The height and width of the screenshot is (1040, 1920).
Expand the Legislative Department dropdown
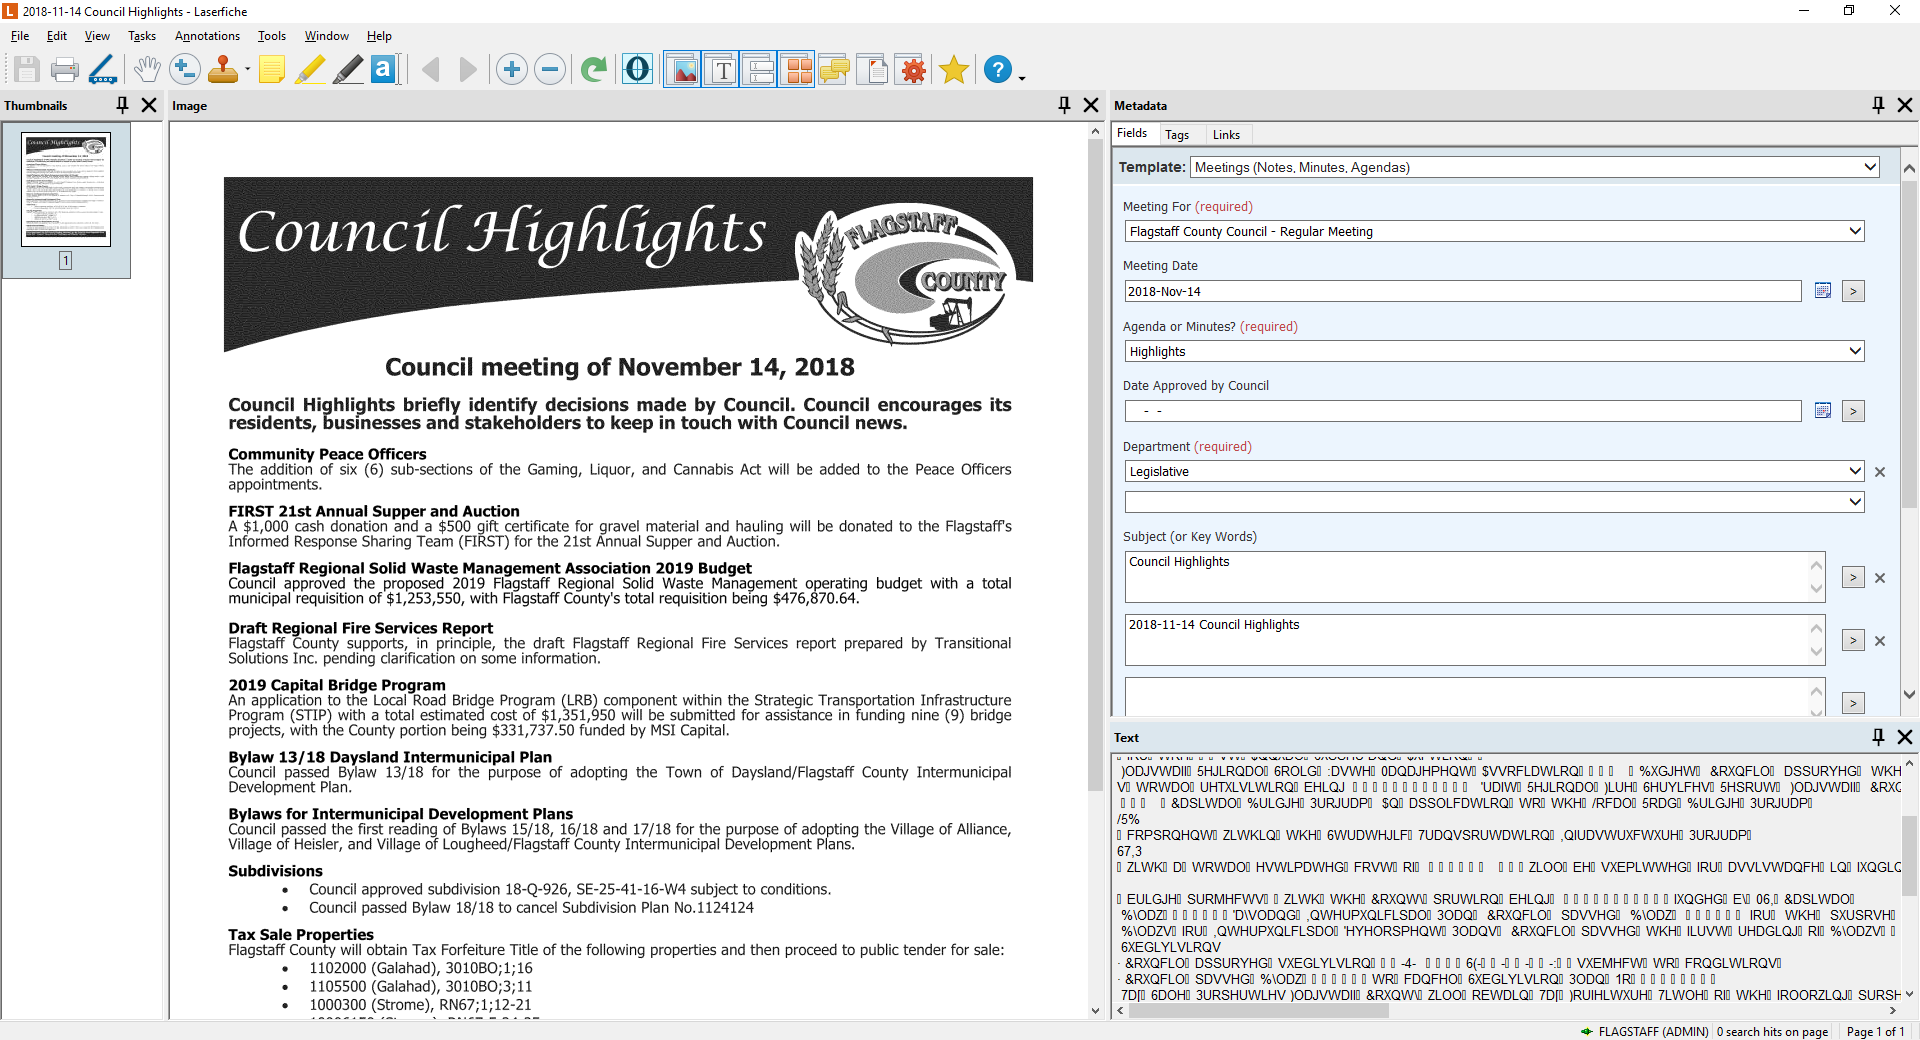(x=1855, y=471)
